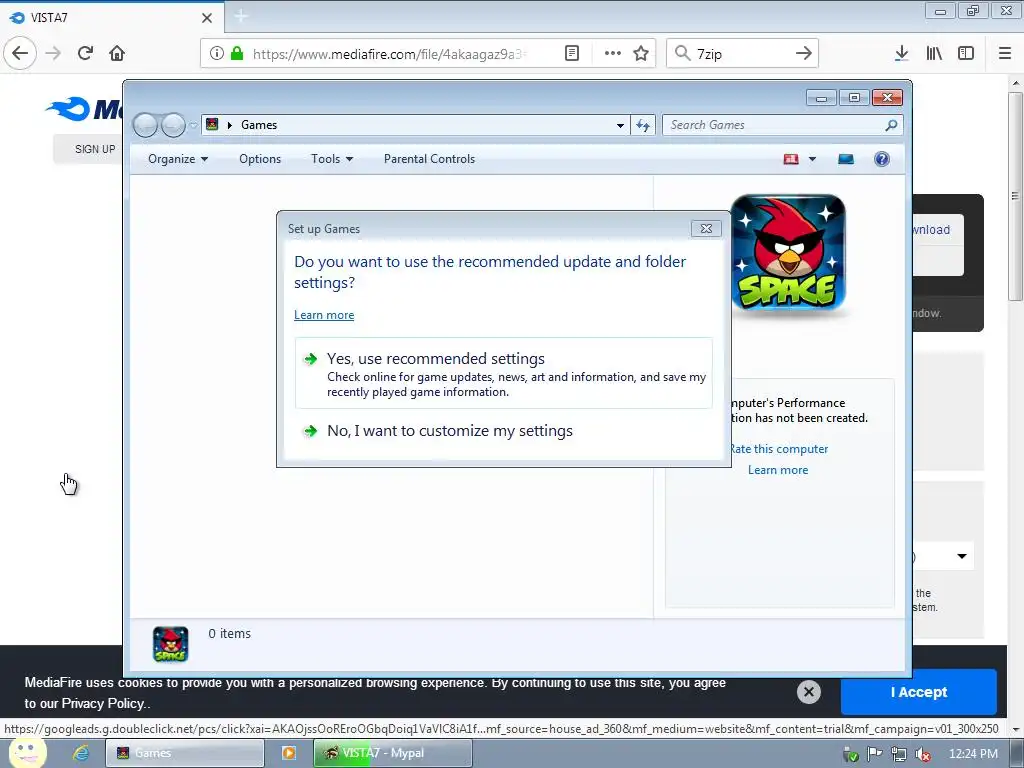Image resolution: width=1024 pixels, height=768 pixels.
Task: Show site information icon in address bar
Action: (x=217, y=54)
